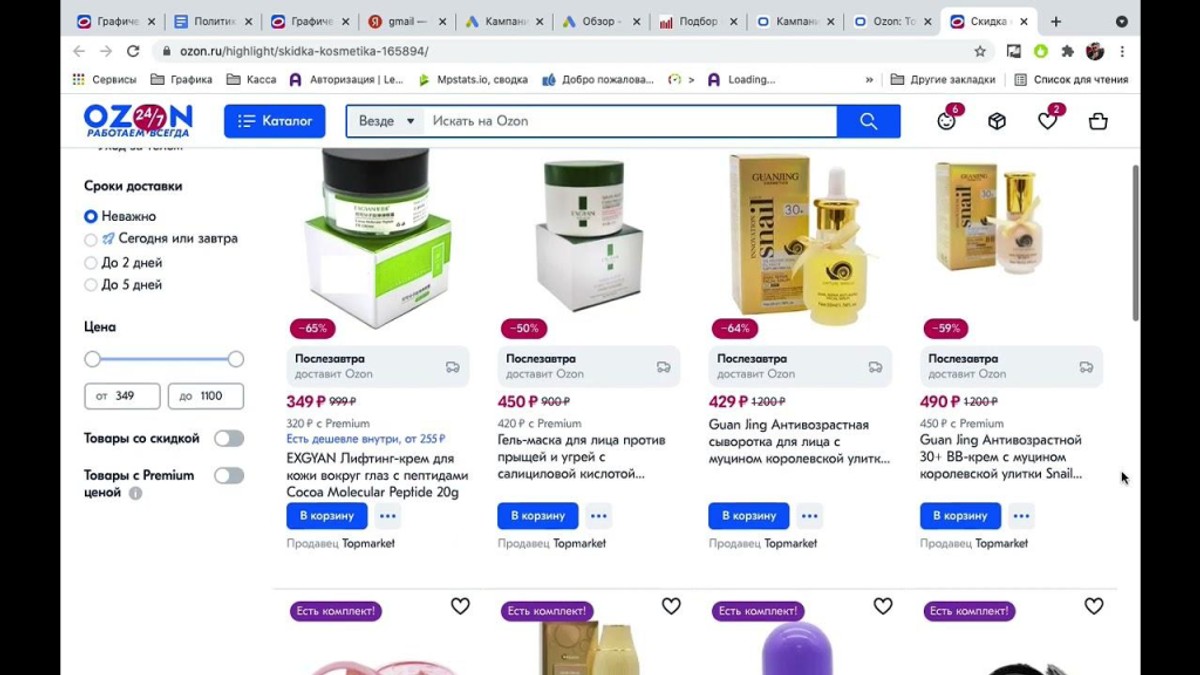Open favorites heart icon in header

pyautogui.click(x=1047, y=121)
